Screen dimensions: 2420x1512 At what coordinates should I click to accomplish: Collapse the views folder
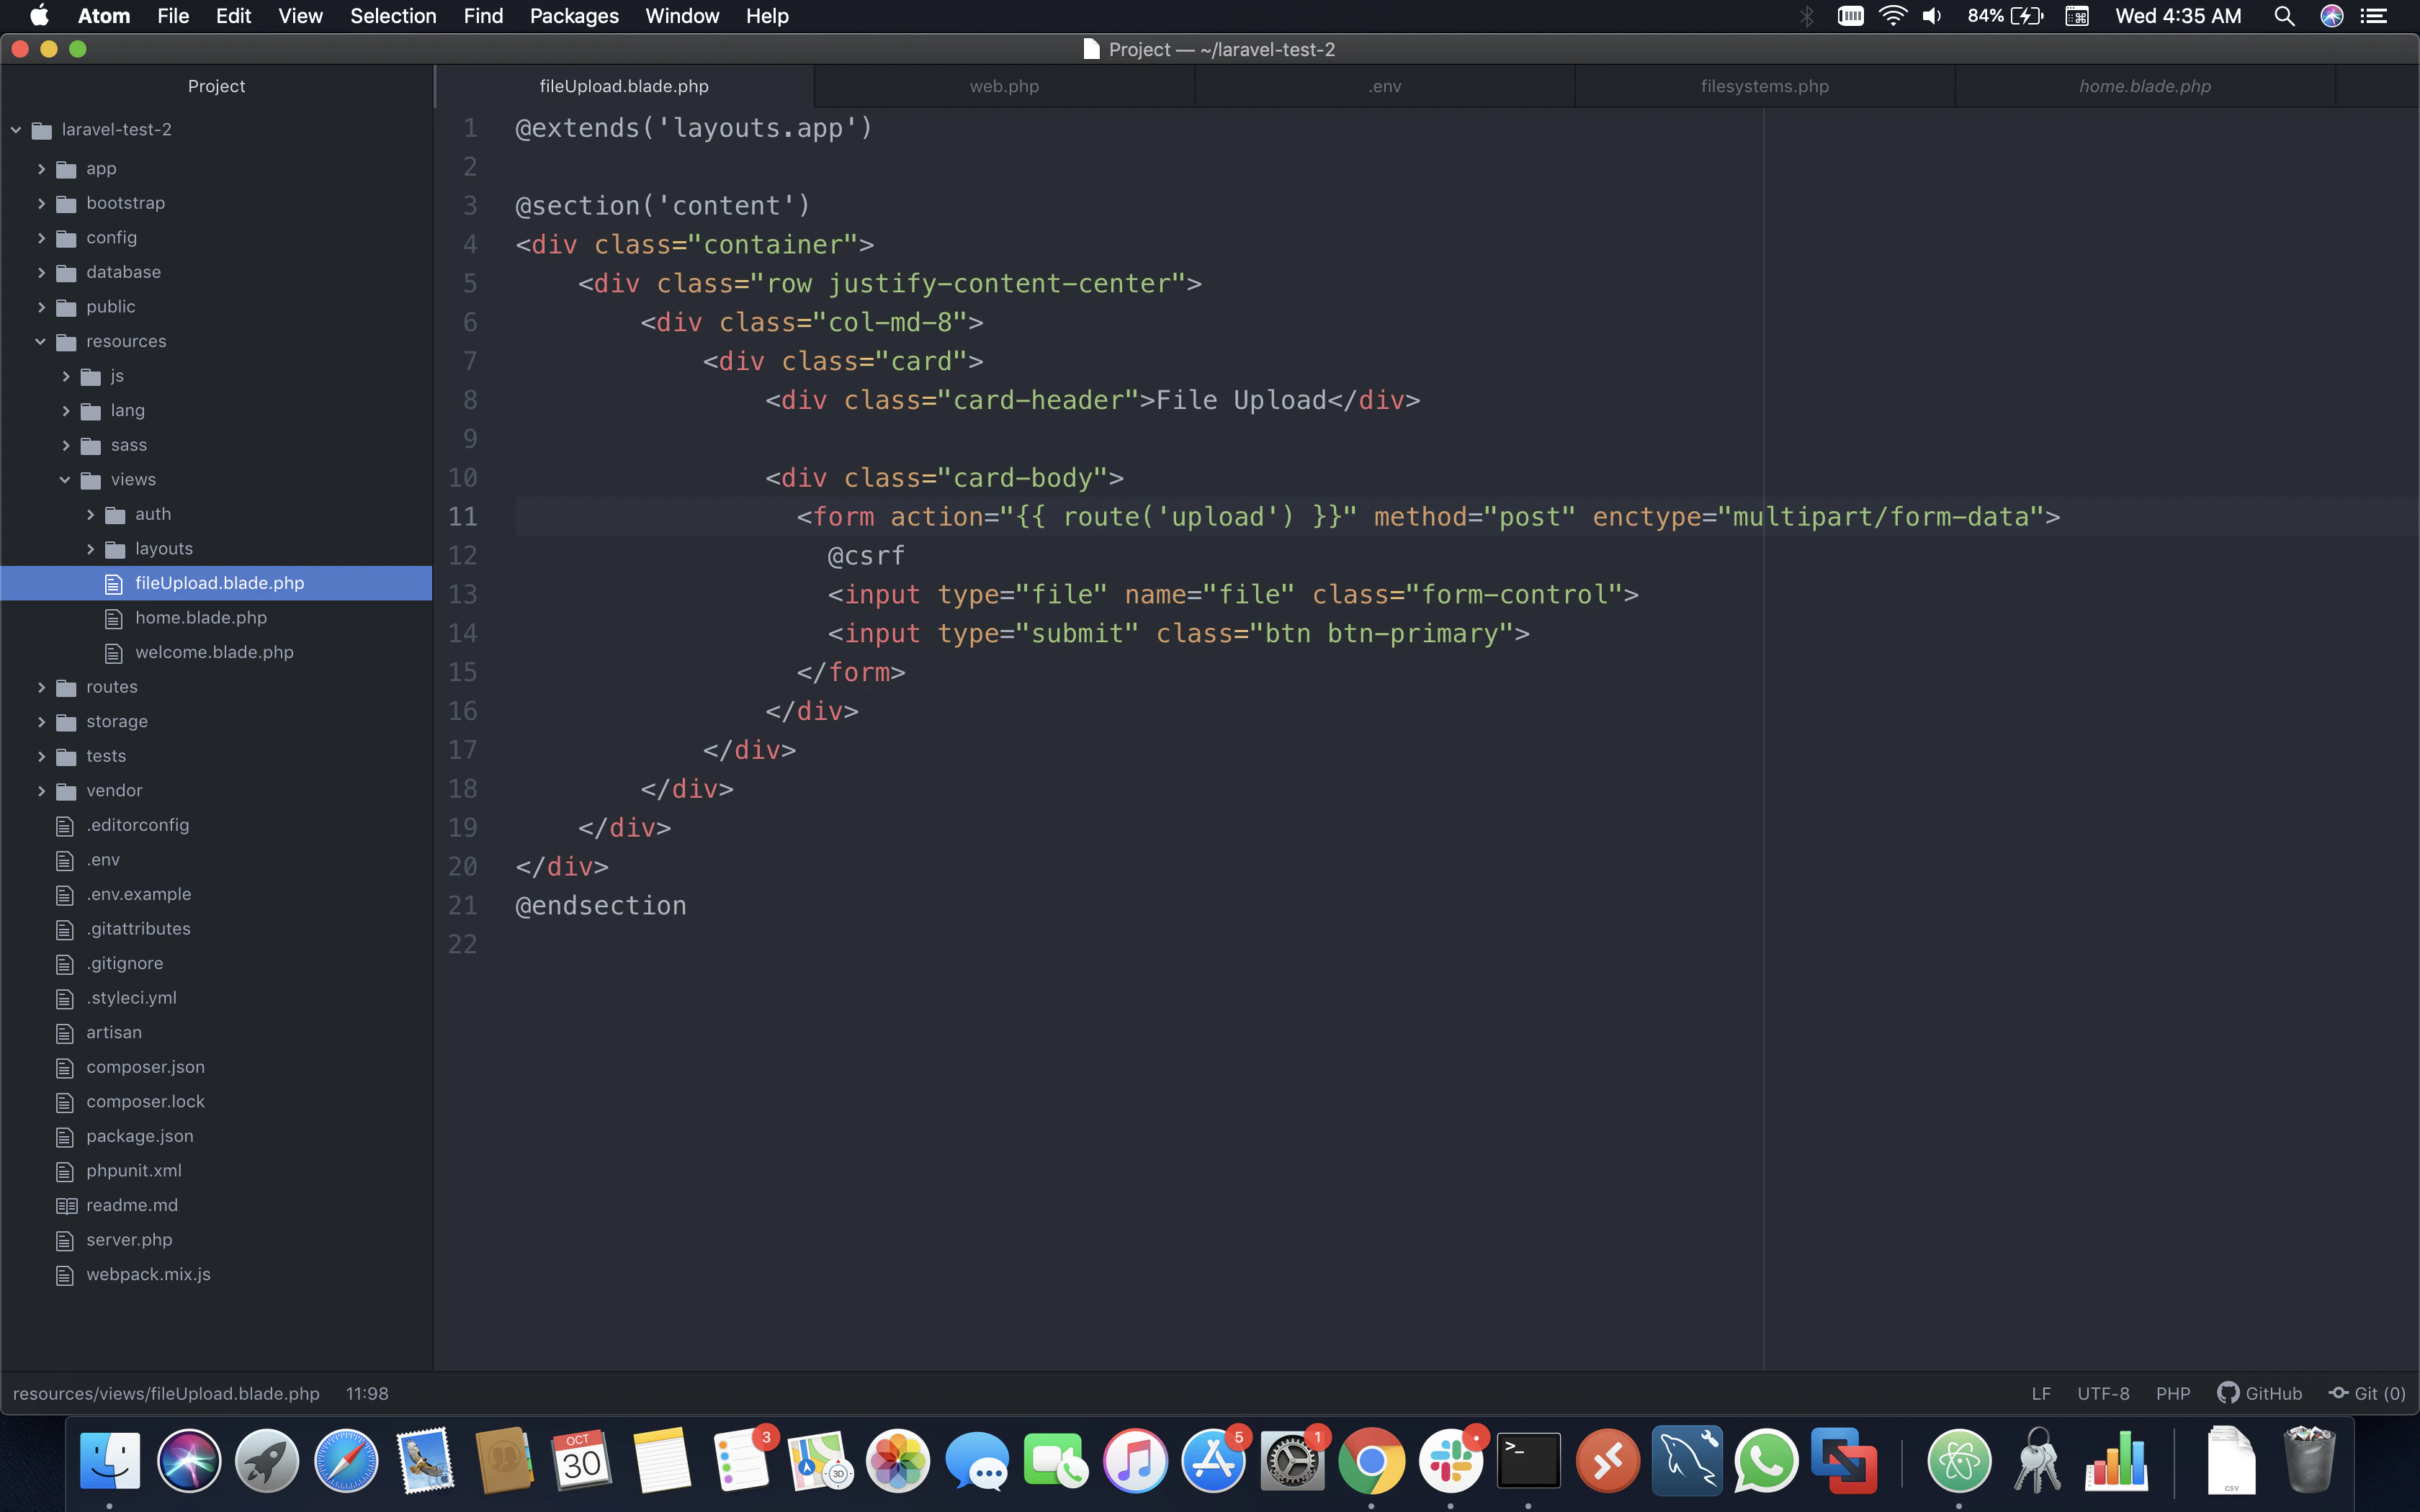point(65,480)
